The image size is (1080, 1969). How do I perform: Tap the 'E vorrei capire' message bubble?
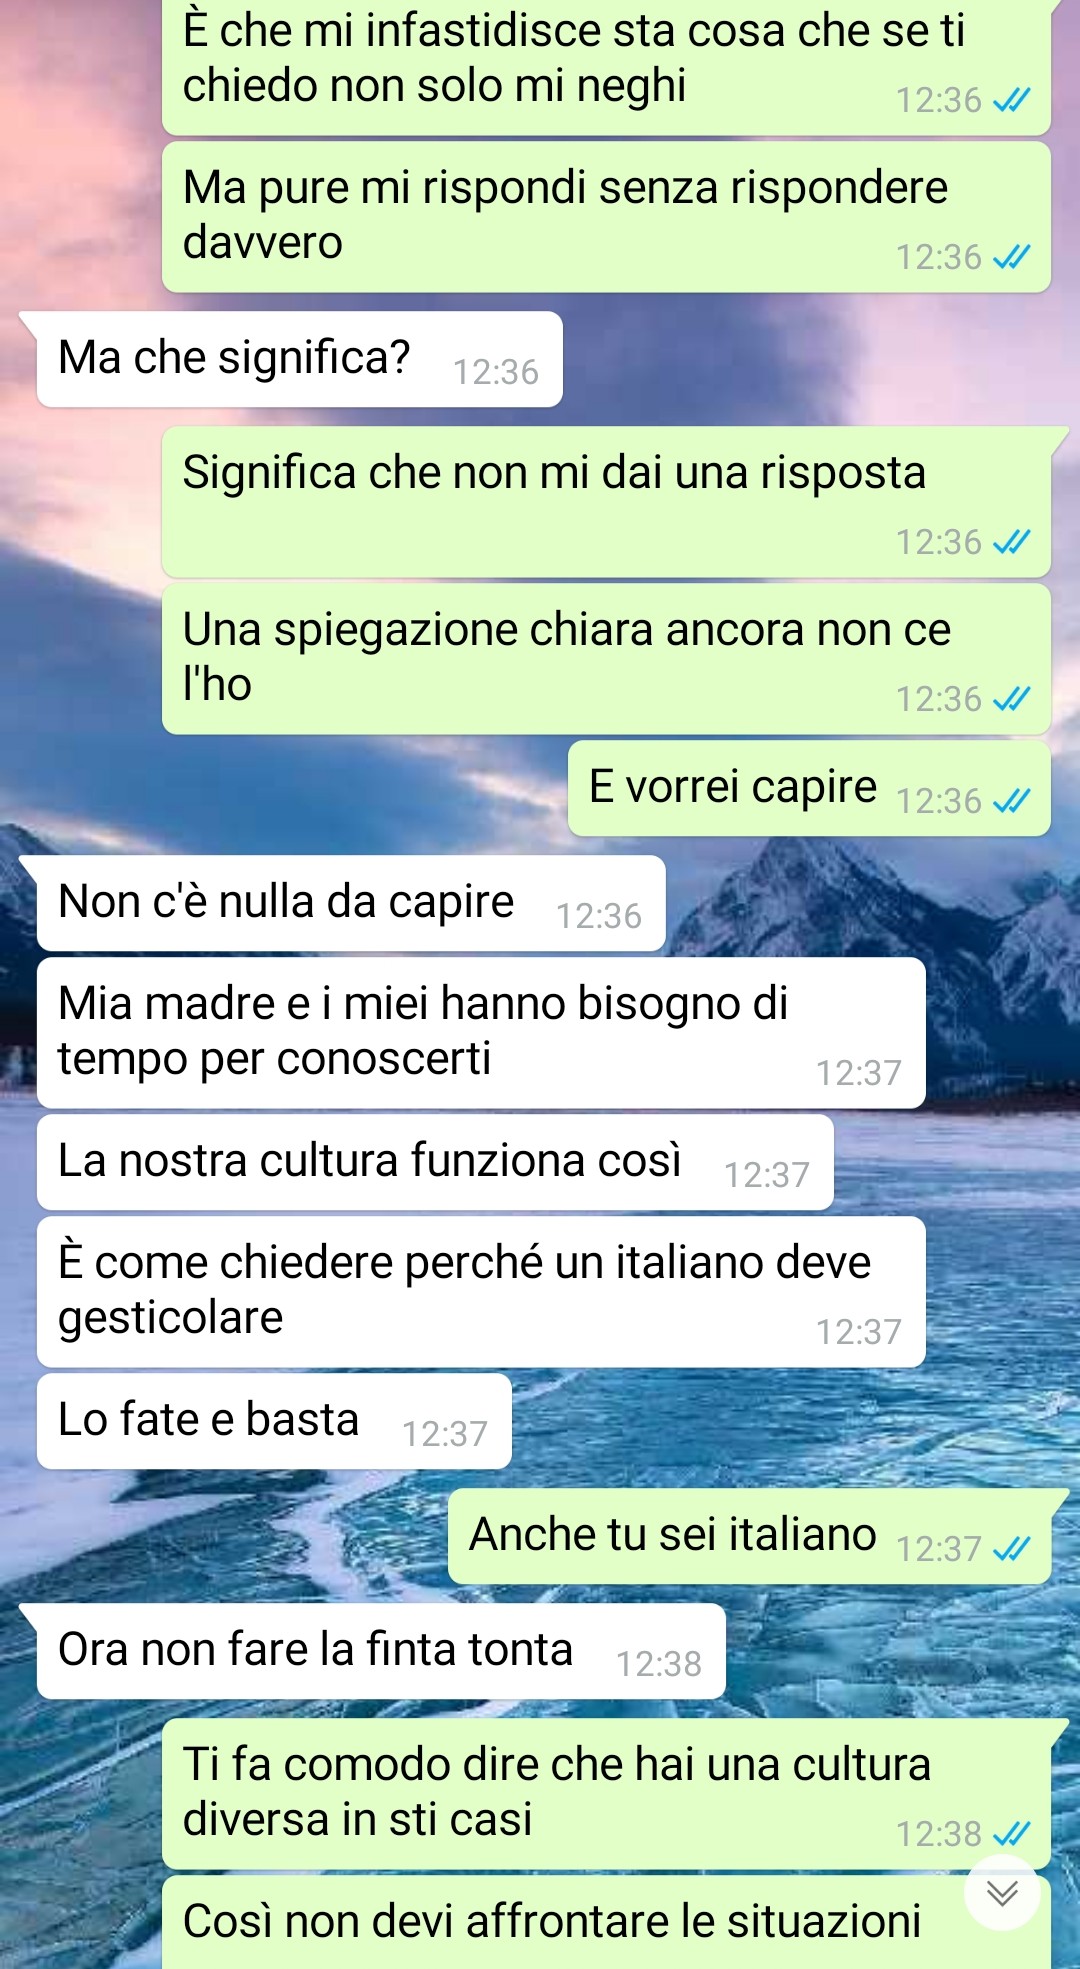pos(809,789)
